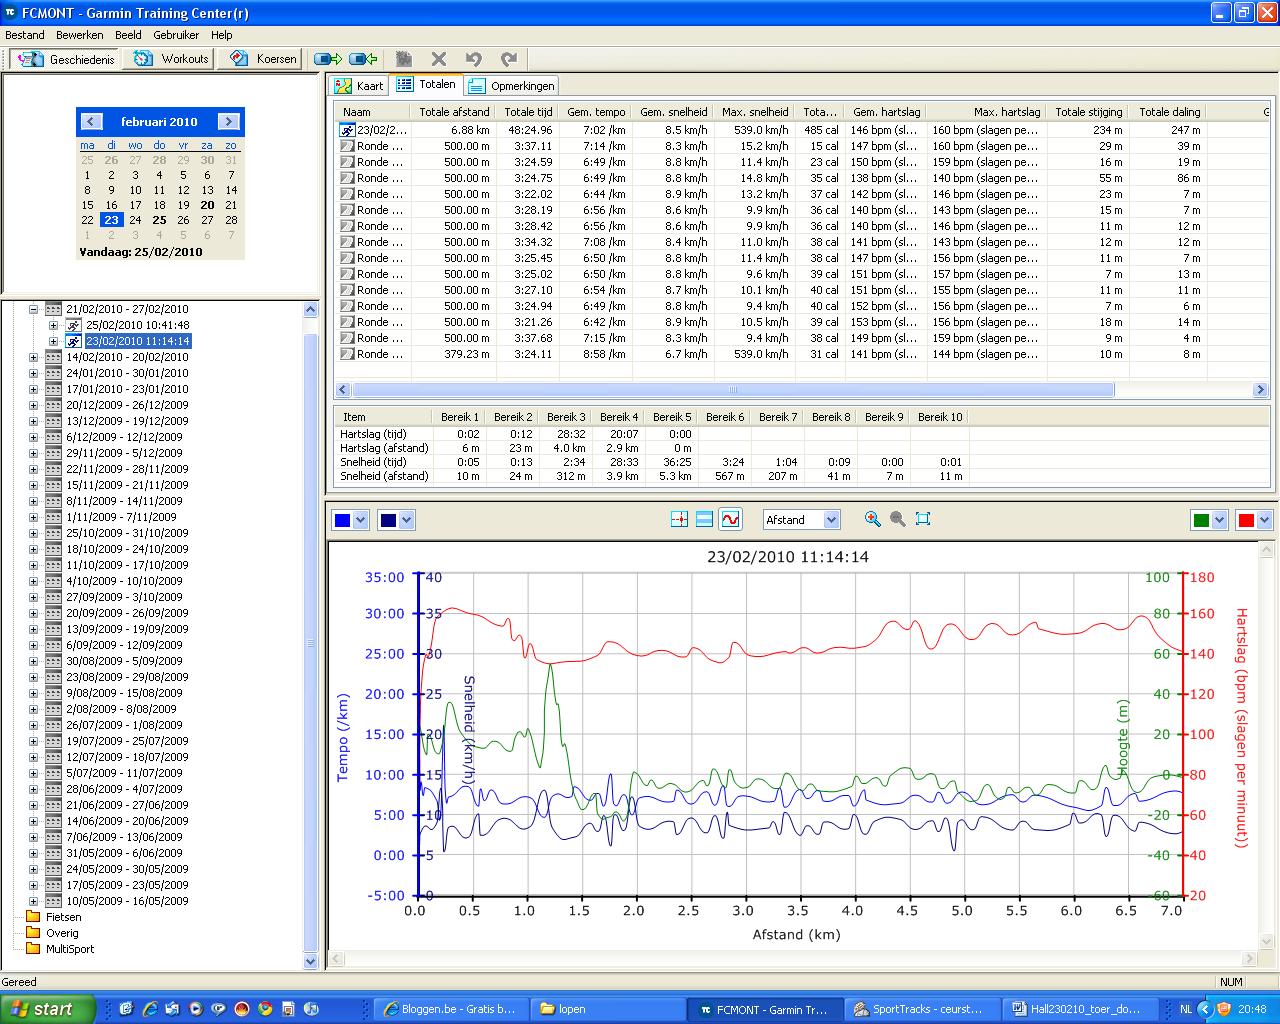Select the 23/02/2010 11:14:14 activity

pyautogui.click(x=138, y=341)
